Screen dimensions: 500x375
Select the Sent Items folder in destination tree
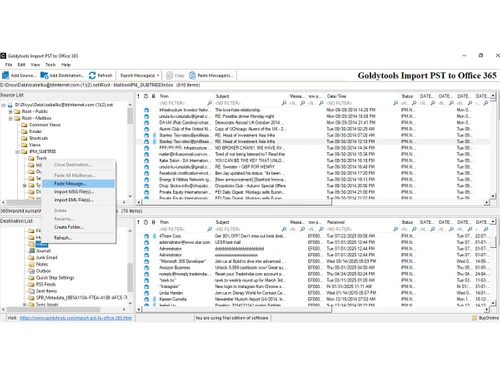(46, 291)
